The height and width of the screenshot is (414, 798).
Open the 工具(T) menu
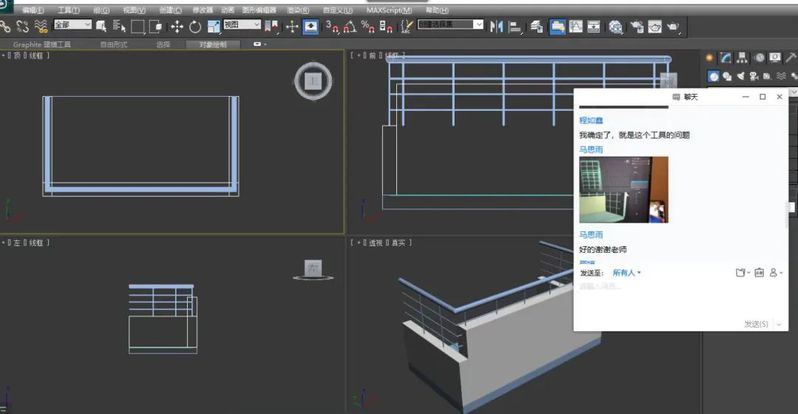[x=69, y=10]
